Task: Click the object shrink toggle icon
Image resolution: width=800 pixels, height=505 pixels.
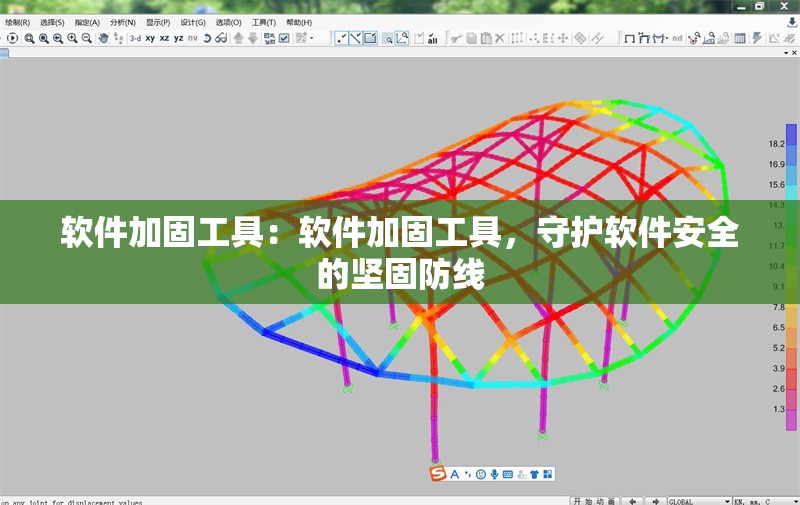Action: click(x=269, y=38)
